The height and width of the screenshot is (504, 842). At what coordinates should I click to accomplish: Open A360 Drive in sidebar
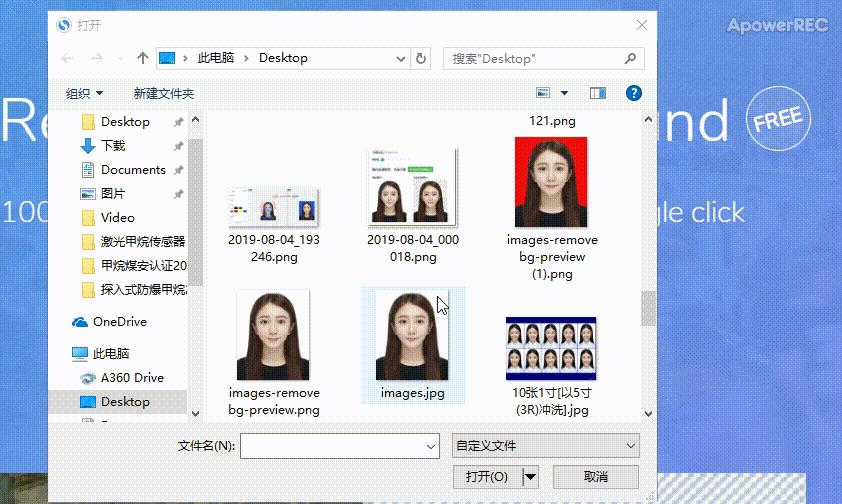[122, 377]
